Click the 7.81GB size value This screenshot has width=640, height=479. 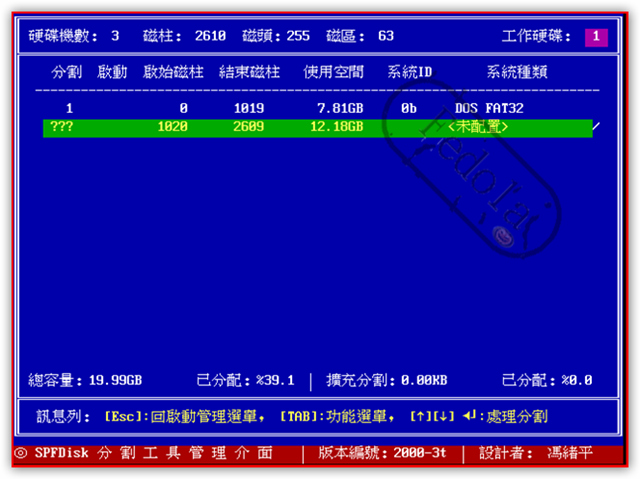click(333, 107)
